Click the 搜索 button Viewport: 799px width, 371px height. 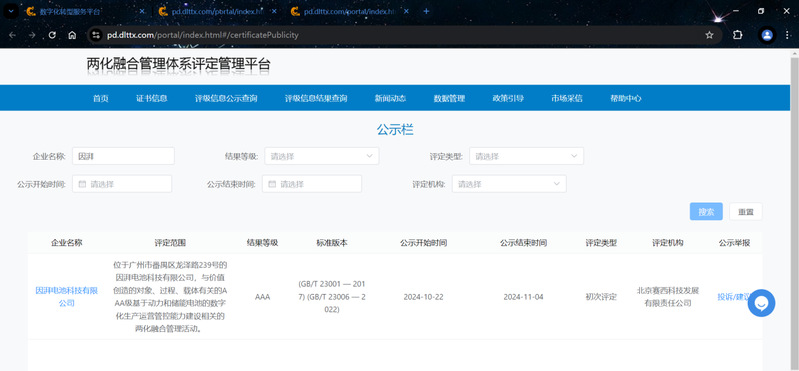706,211
